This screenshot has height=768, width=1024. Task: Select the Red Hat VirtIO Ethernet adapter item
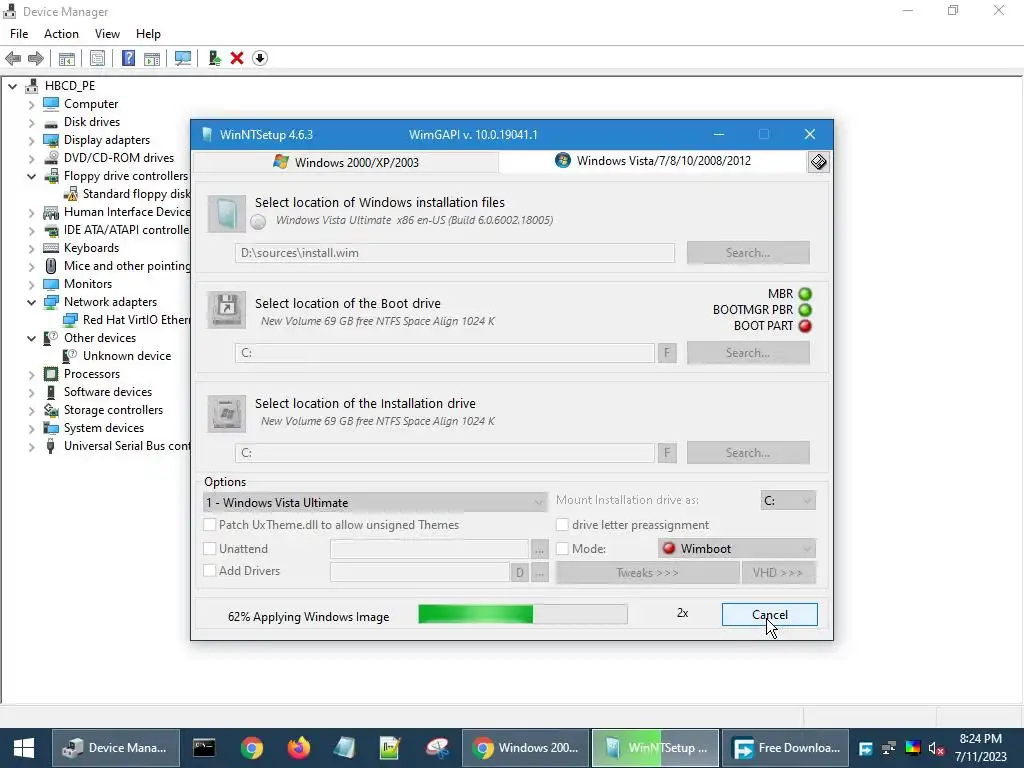[x=125, y=320]
